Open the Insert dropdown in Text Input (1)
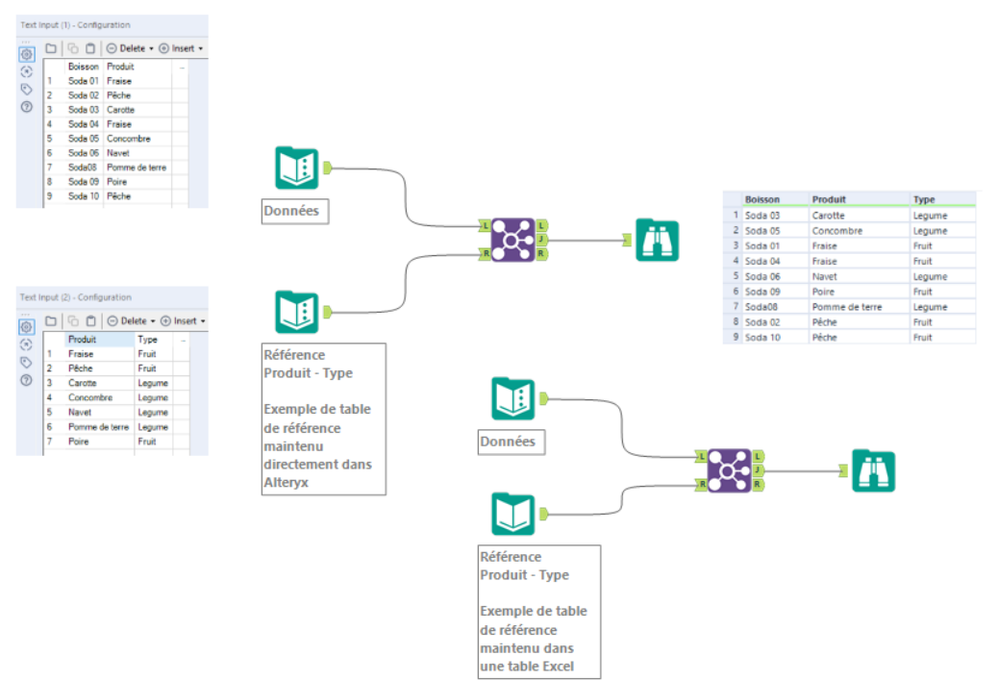This screenshot has width=999, height=687. [x=181, y=48]
